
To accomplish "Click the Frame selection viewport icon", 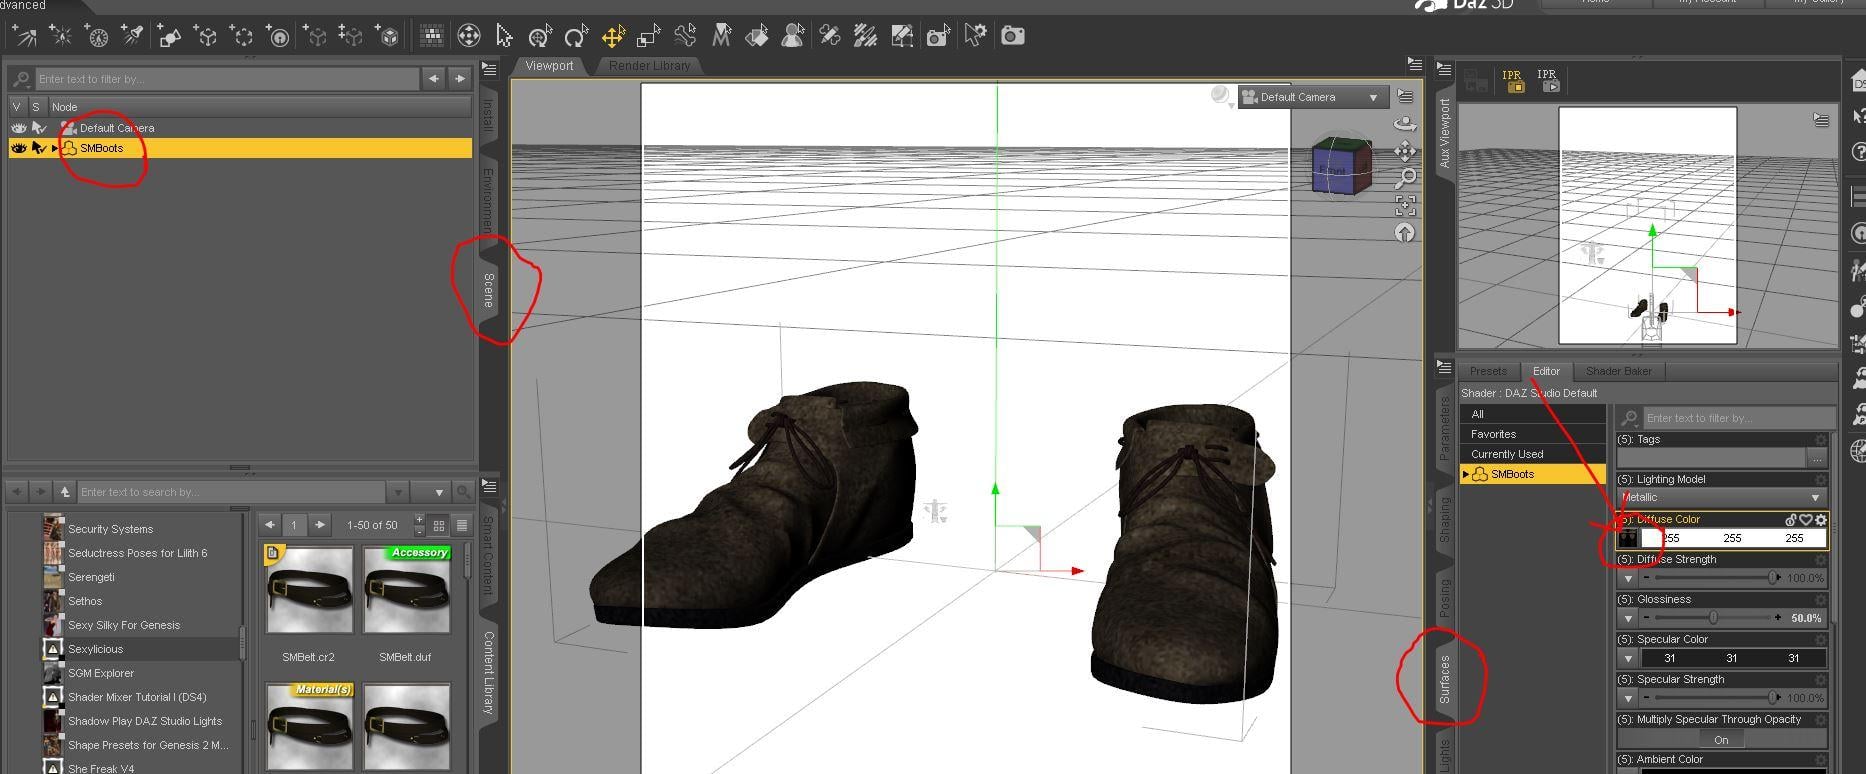I will 1405,205.
